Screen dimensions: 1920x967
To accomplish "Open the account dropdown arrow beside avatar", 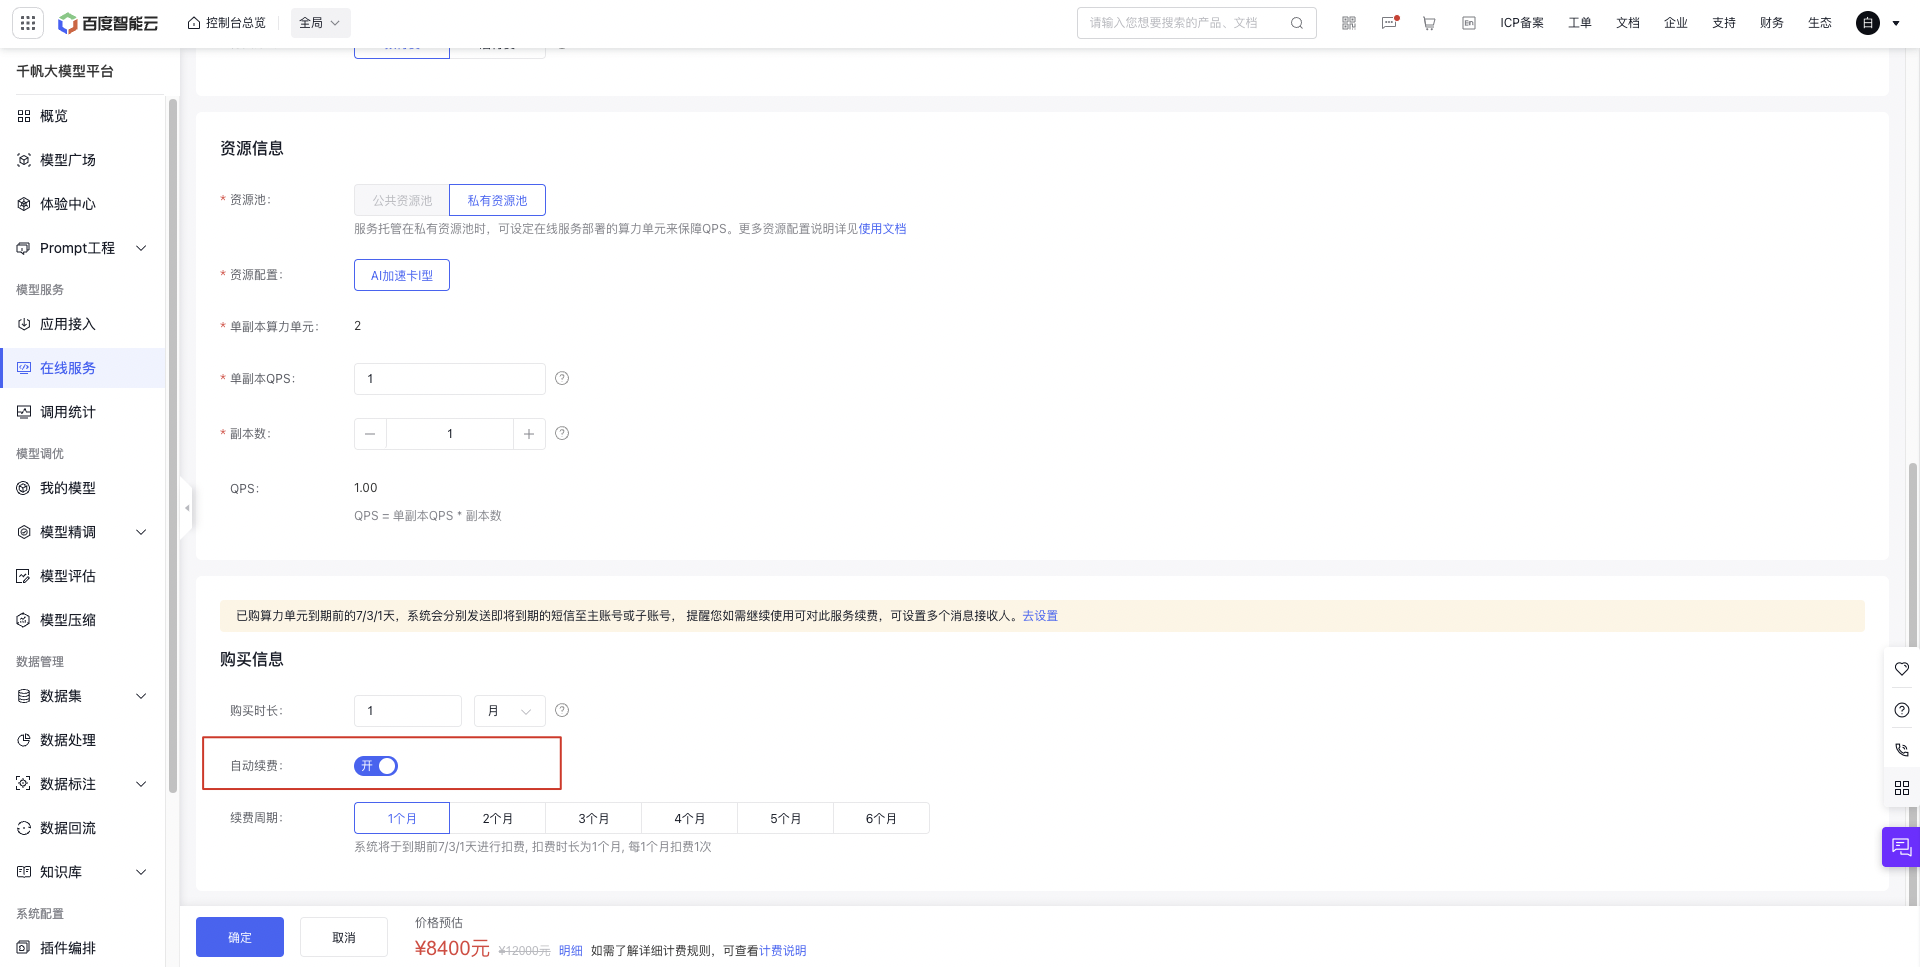I will tap(1896, 23).
